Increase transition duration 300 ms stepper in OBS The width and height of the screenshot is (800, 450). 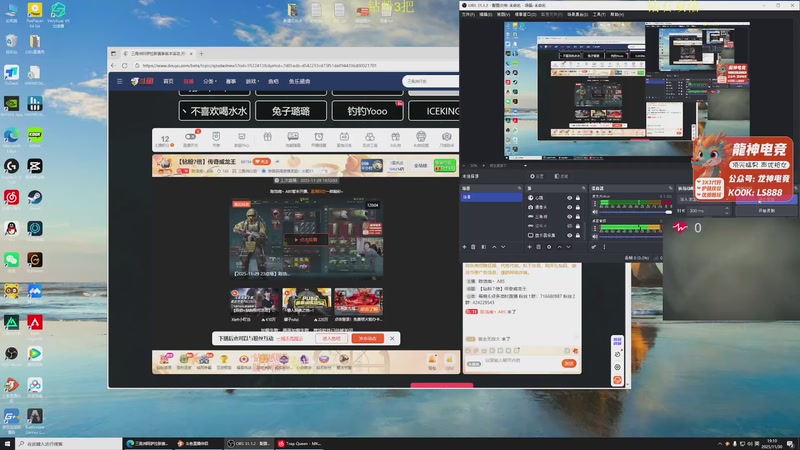(727, 209)
